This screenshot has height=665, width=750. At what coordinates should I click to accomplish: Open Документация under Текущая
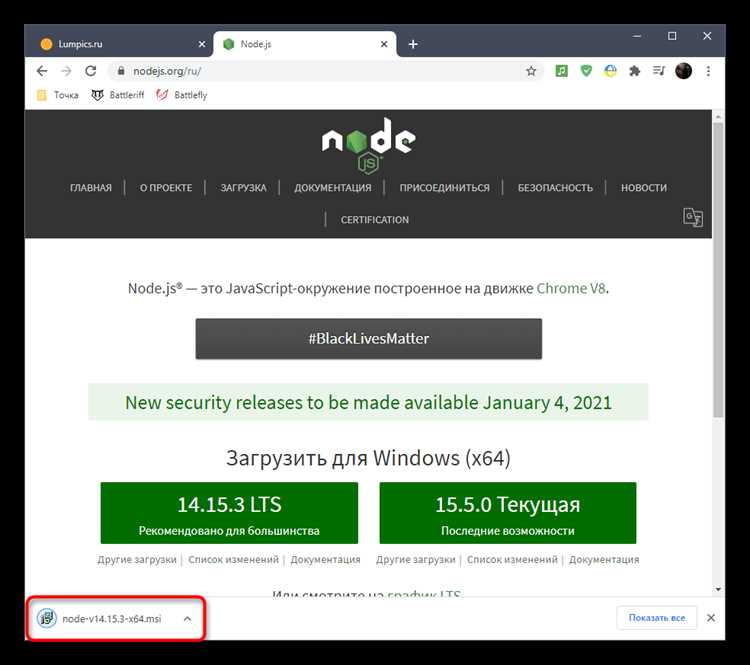(604, 559)
